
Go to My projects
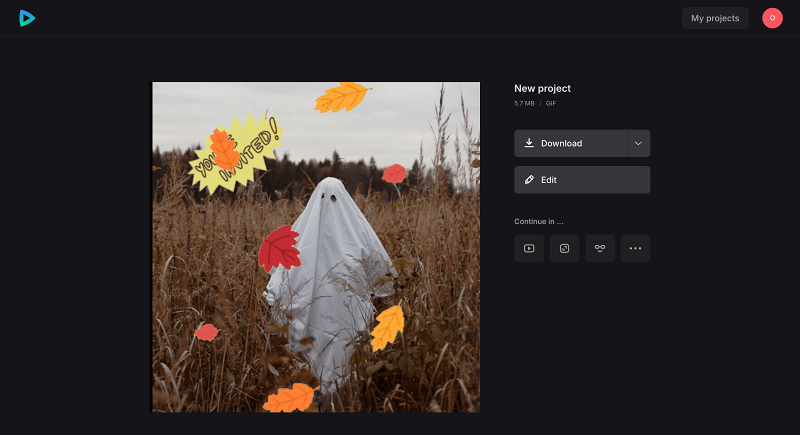pos(715,18)
